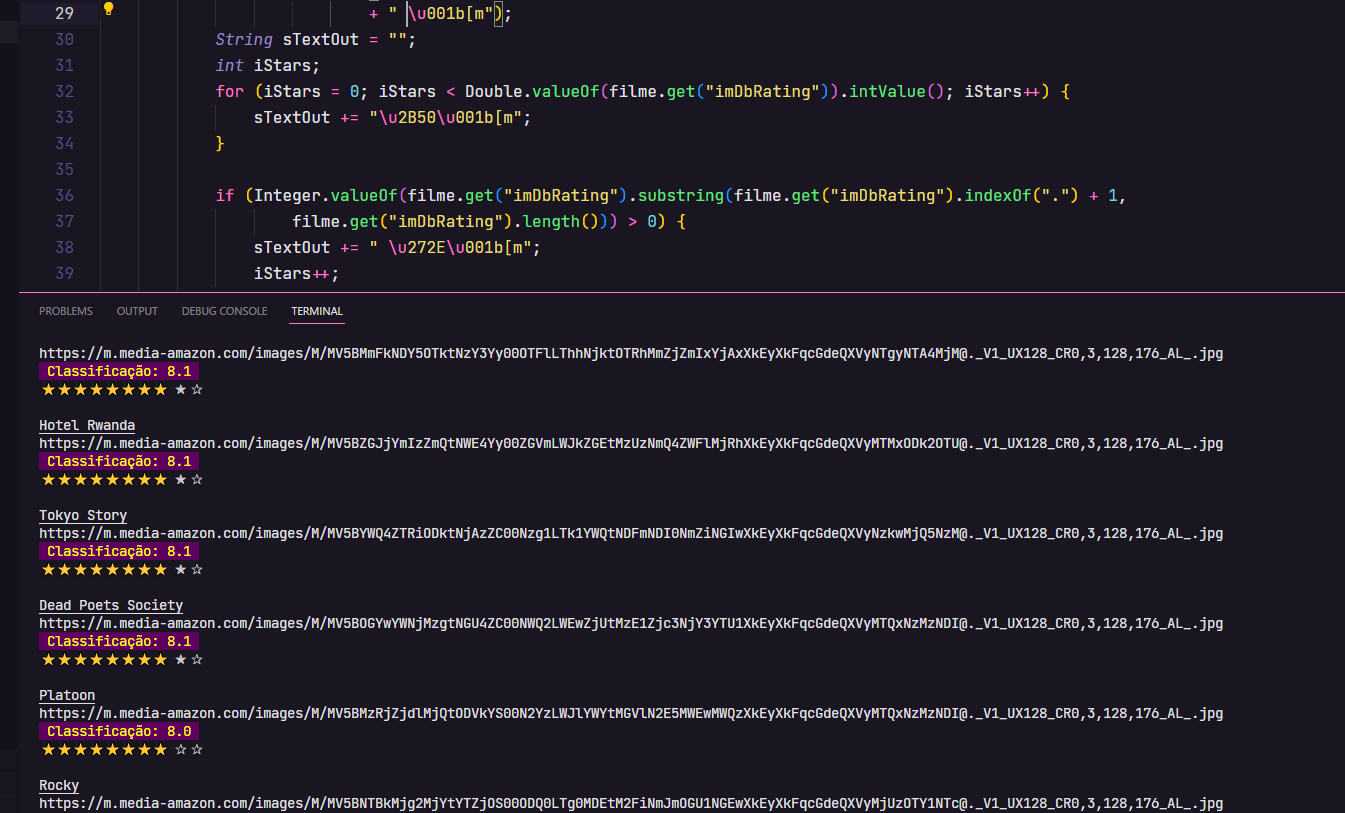The height and width of the screenshot is (813, 1345).
Task: Follow the Tokyo Story link
Action: pyautogui.click(x=83, y=514)
